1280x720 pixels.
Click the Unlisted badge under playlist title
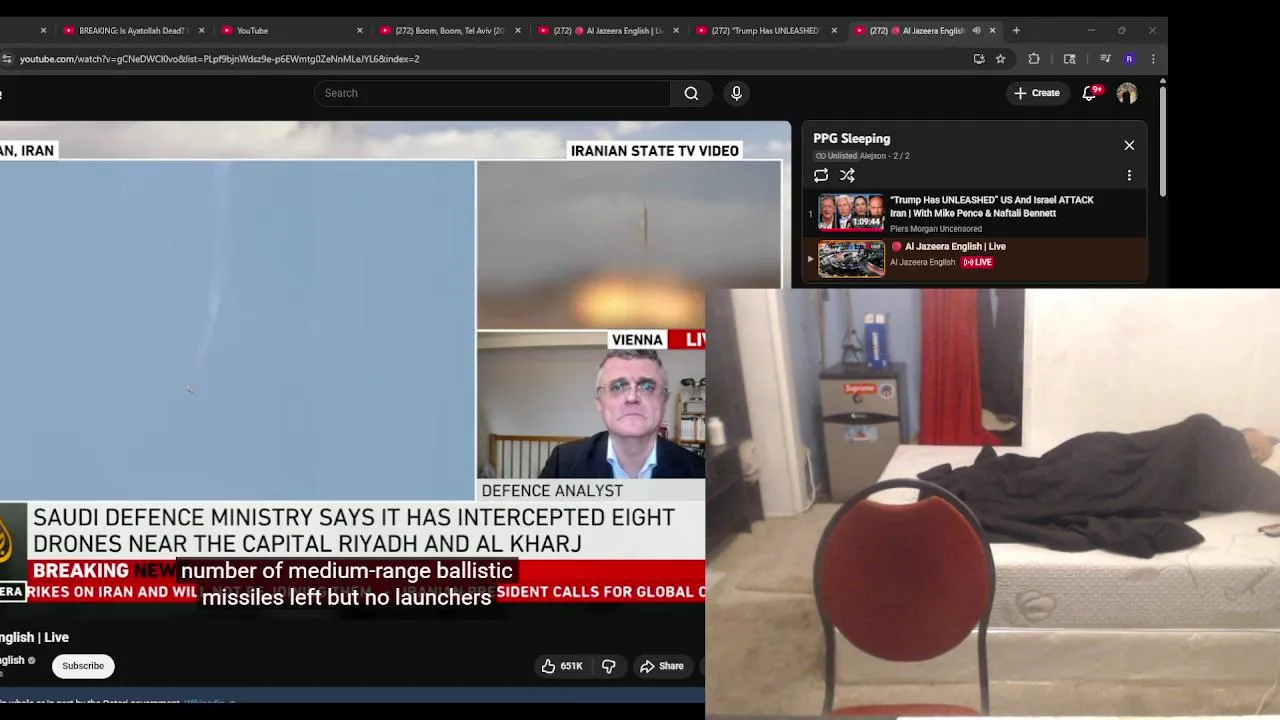836,156
